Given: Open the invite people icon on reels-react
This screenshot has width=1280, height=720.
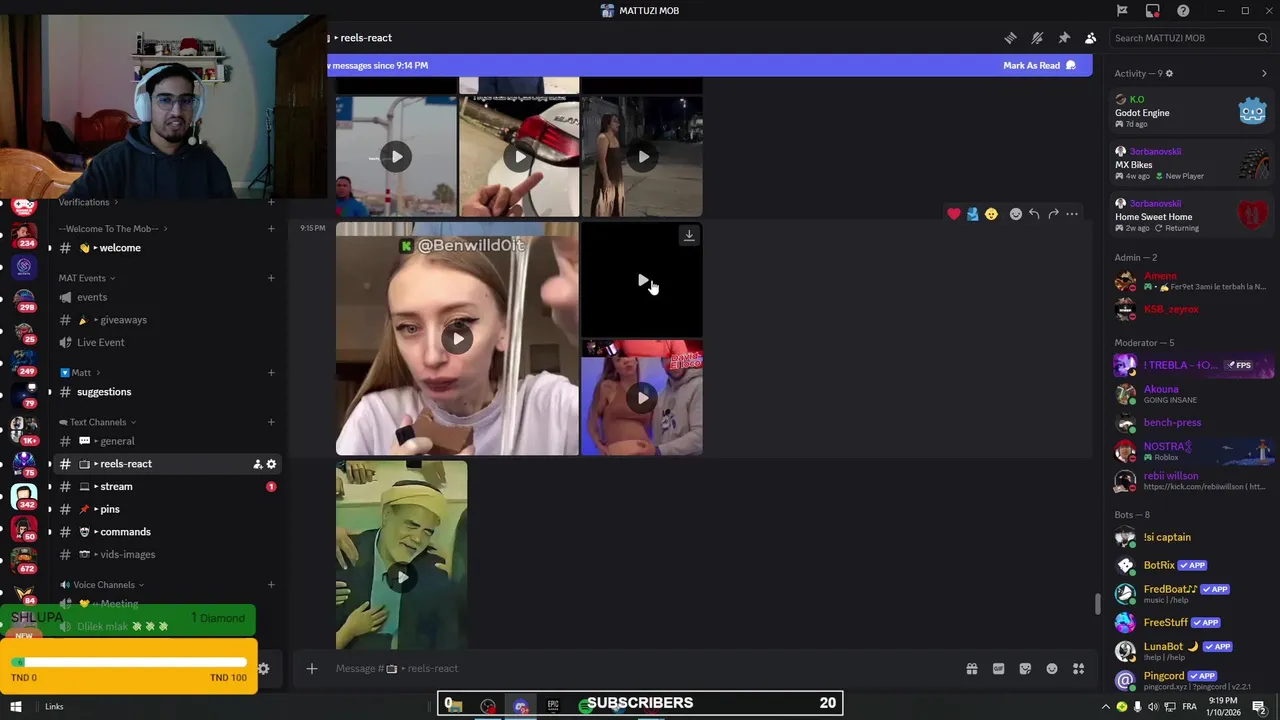Looking at the screenshot, I should [x=257, y=464].
